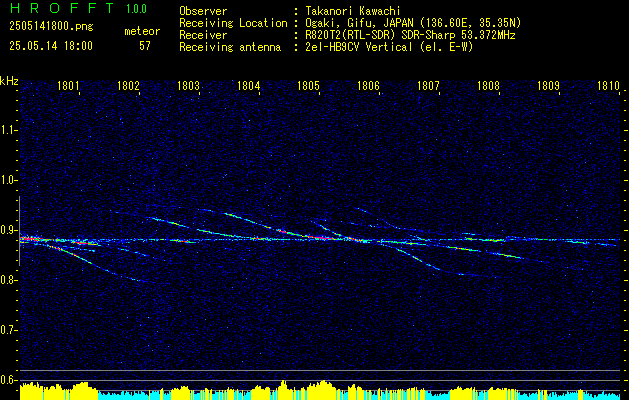Click time marker 1802
The height and width of the screenshot is (400, 629).
(128, 86)
